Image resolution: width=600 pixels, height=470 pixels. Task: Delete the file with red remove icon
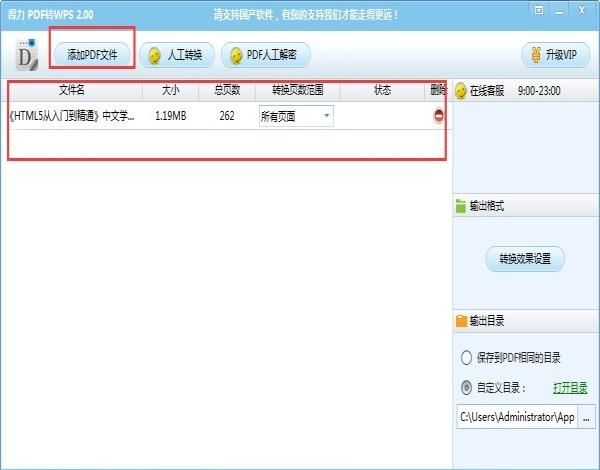tap(439, 116)
